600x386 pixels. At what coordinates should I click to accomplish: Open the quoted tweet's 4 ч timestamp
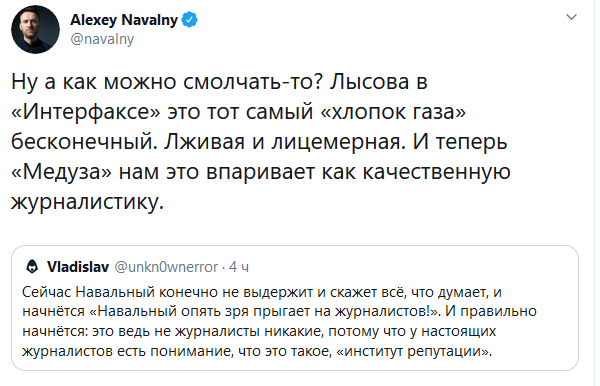click(x=239, y=267)
